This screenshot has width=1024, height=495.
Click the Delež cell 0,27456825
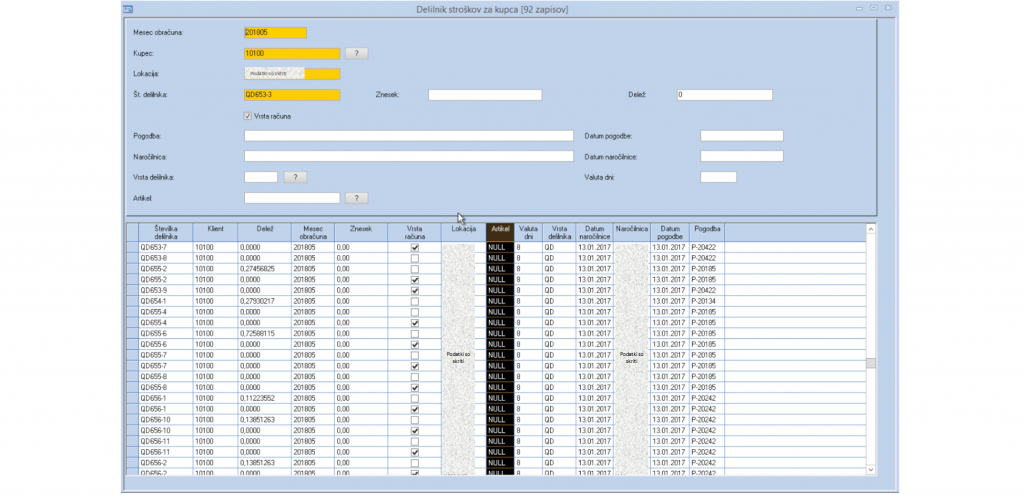(x=264, y=269)
